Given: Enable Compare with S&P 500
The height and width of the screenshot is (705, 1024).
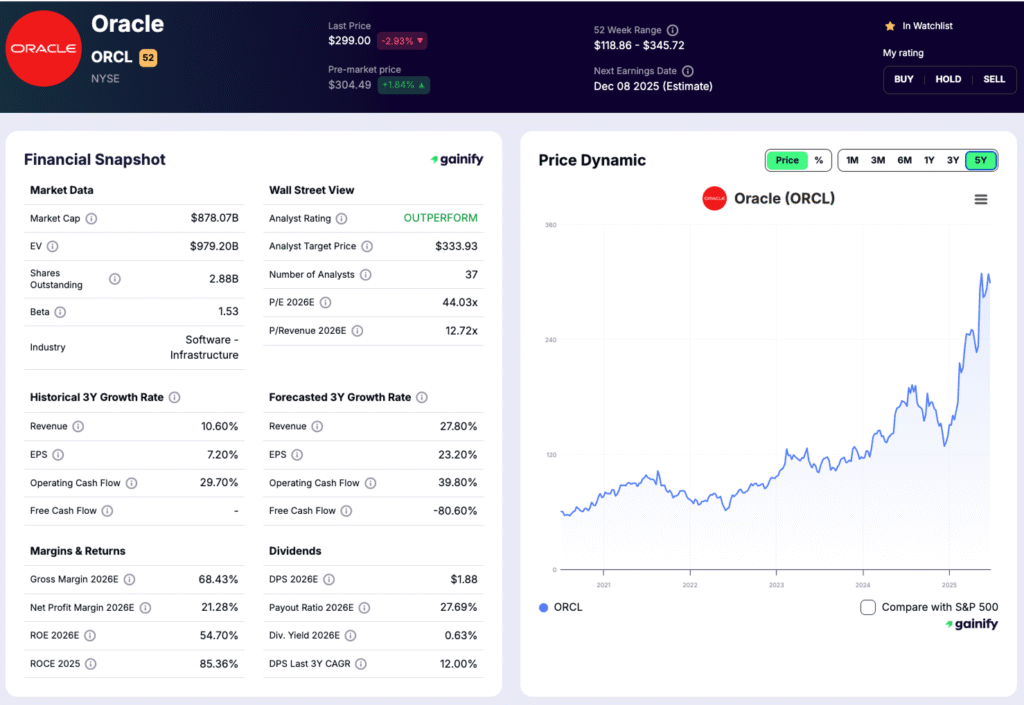Looking at the screenshot, I should pyautogui.click(x=867, y=606).
